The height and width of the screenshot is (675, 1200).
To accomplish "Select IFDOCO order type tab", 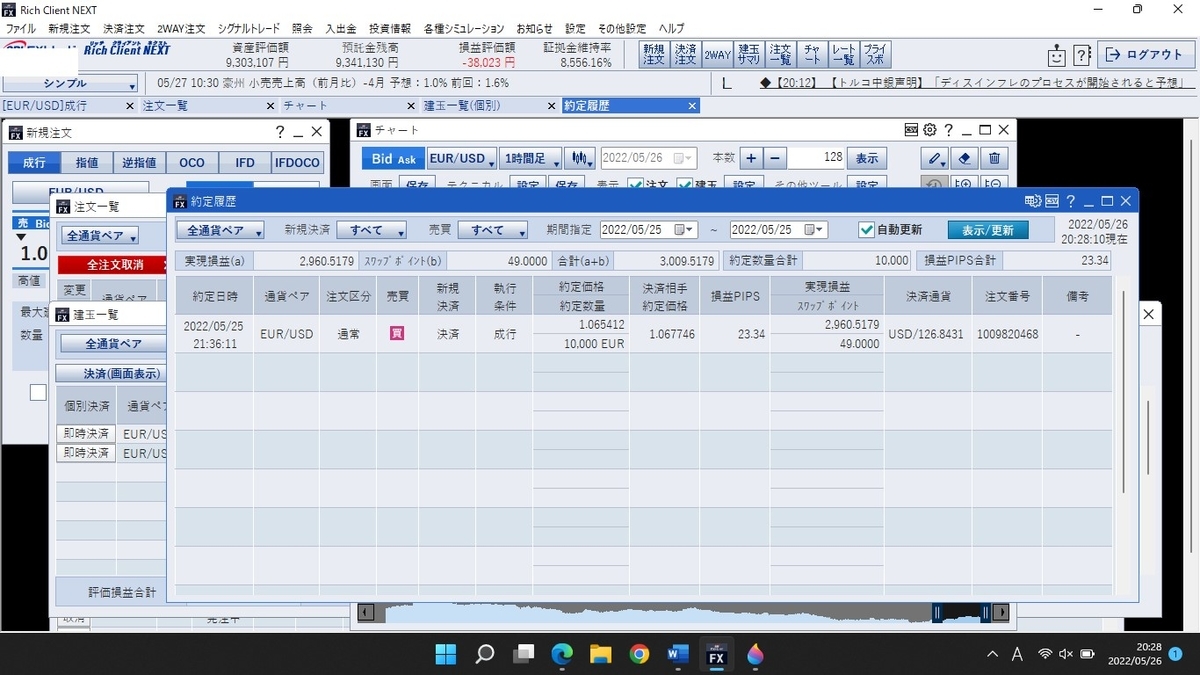I will [x=297, y=162].
